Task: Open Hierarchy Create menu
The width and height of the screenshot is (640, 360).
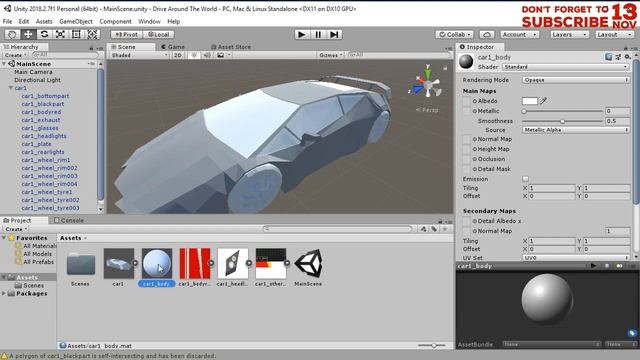Action: [16, 55]
